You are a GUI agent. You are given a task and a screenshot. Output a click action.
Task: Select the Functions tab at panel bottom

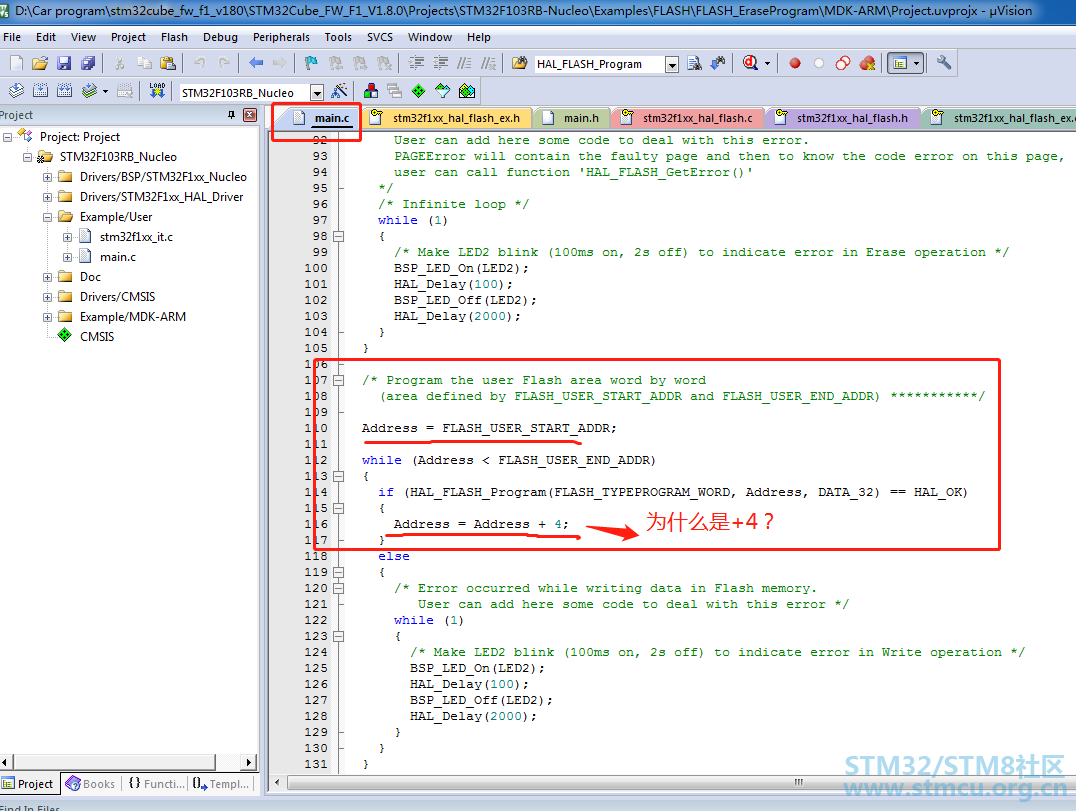[x=156, y=784]
